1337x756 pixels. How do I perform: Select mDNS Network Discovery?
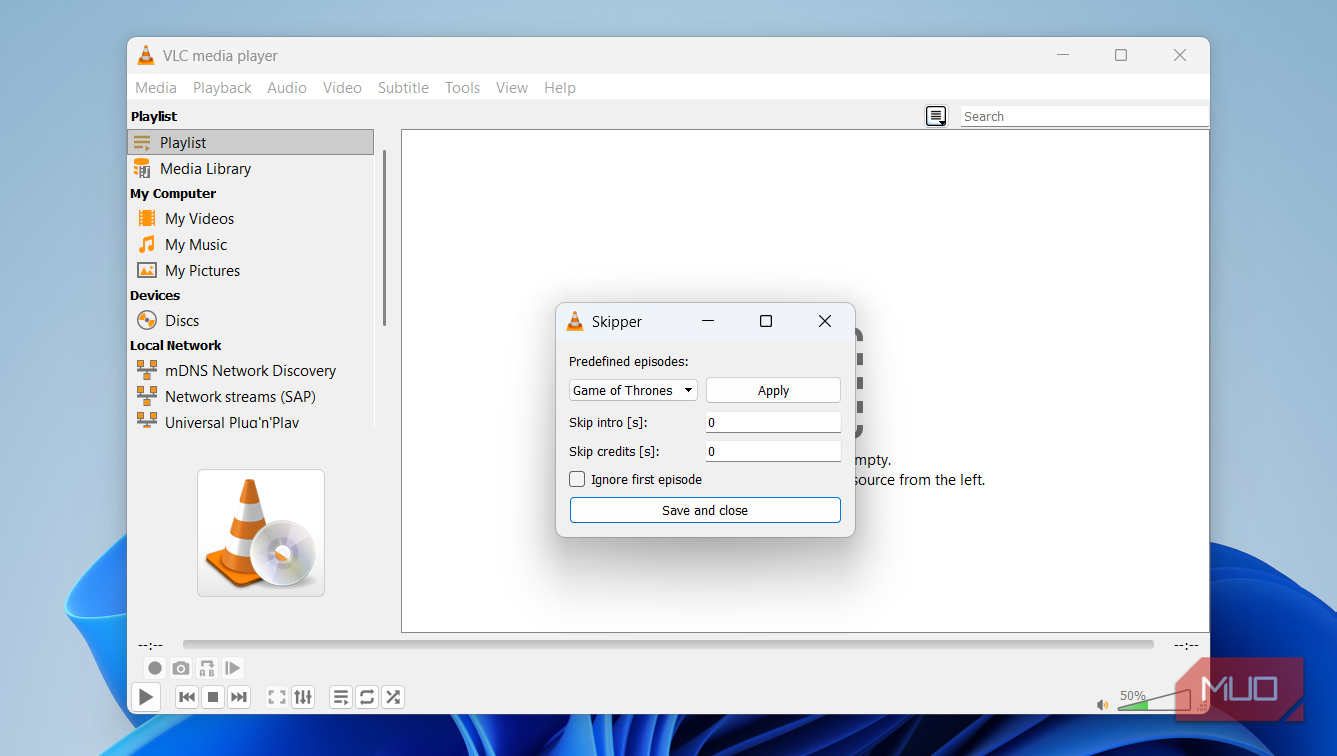pos(250,371)
